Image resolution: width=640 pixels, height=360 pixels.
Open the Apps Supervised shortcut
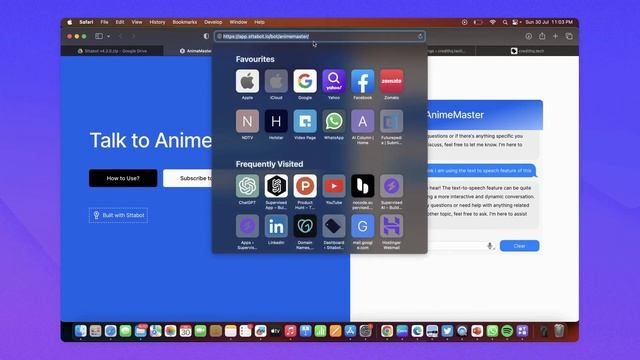pyautogui.click(x=247, y=226)
